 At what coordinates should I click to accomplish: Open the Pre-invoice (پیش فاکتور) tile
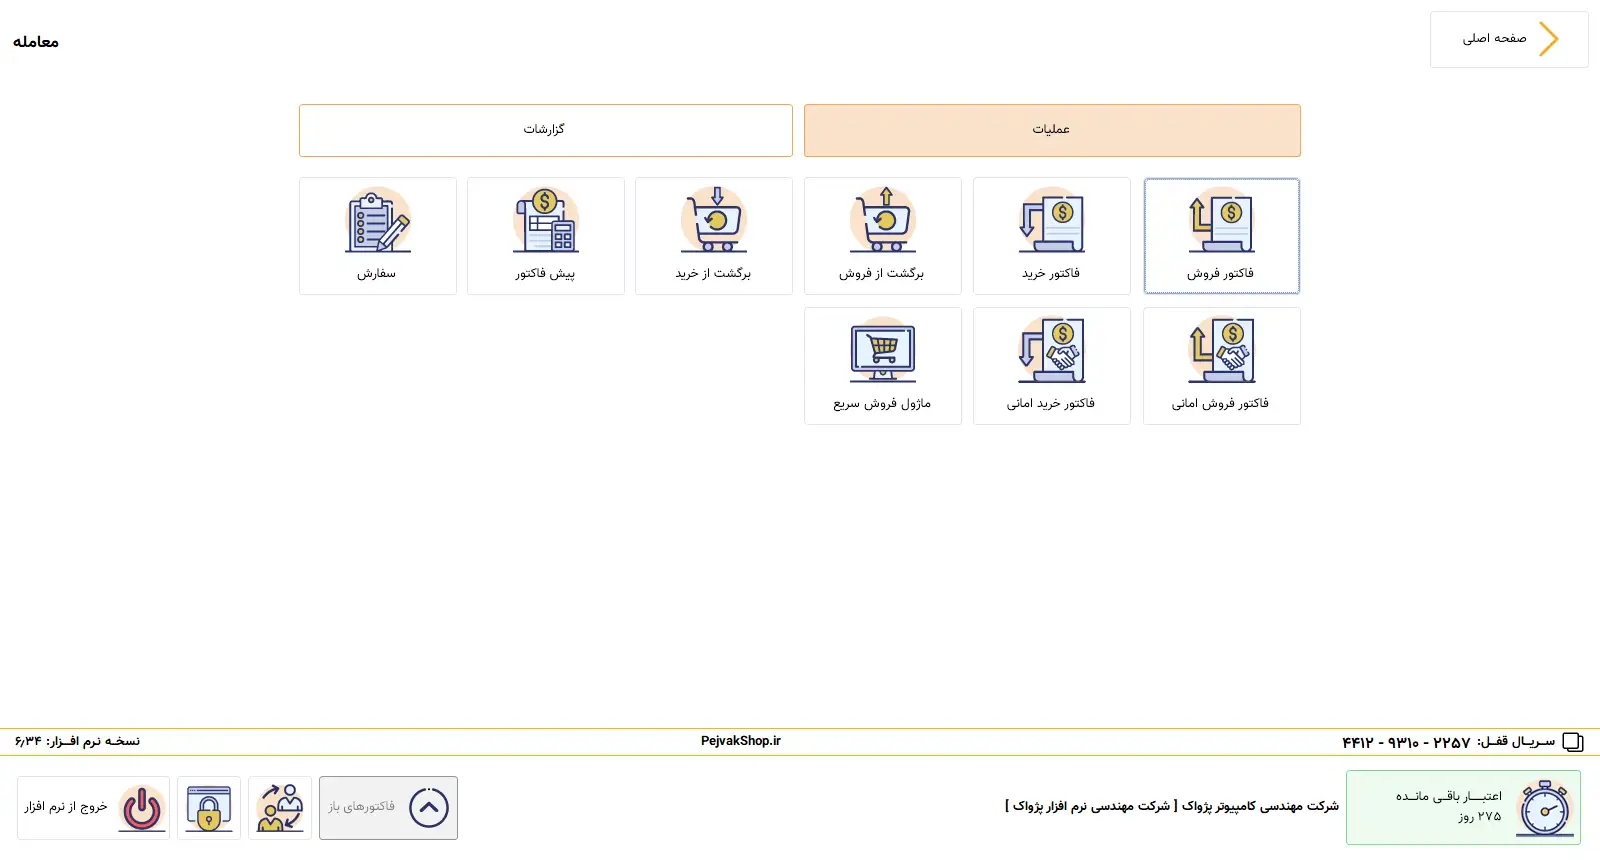pyautogui.click(x=545, y=236)
